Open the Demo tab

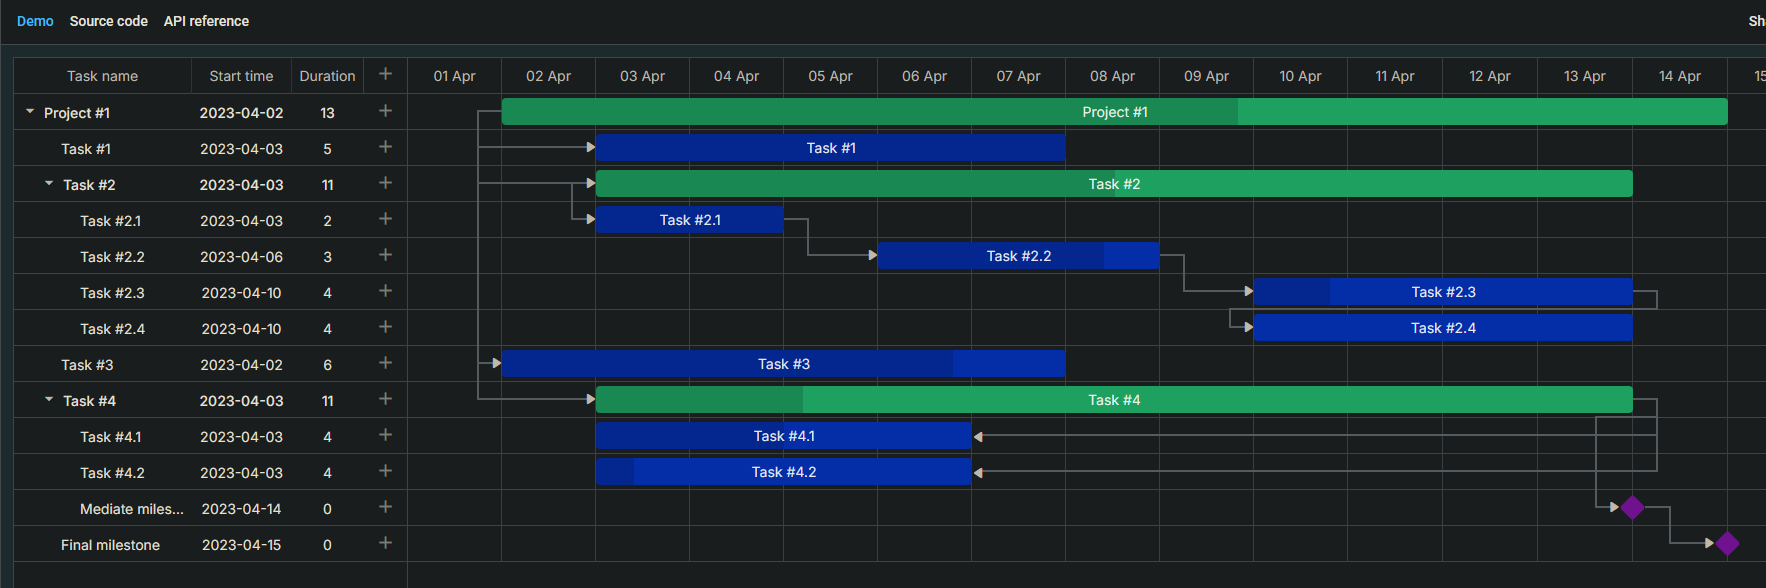pyautogui.click(x=35, y=21)
